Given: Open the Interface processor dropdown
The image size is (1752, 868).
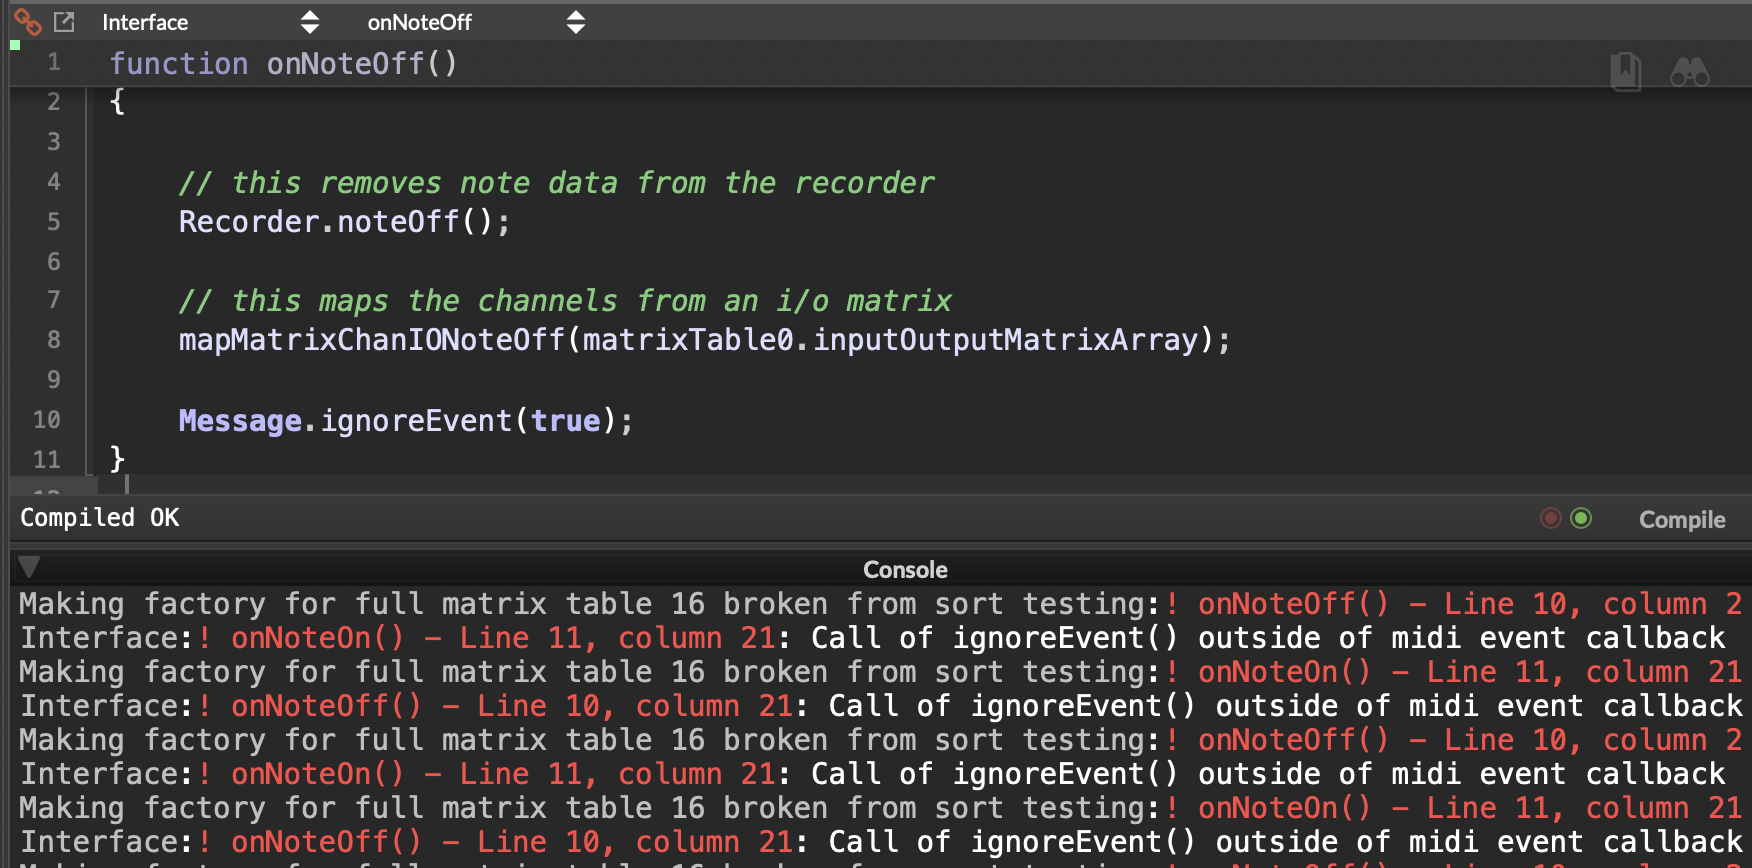Looking at the screenshot, I should pos(210,22).
